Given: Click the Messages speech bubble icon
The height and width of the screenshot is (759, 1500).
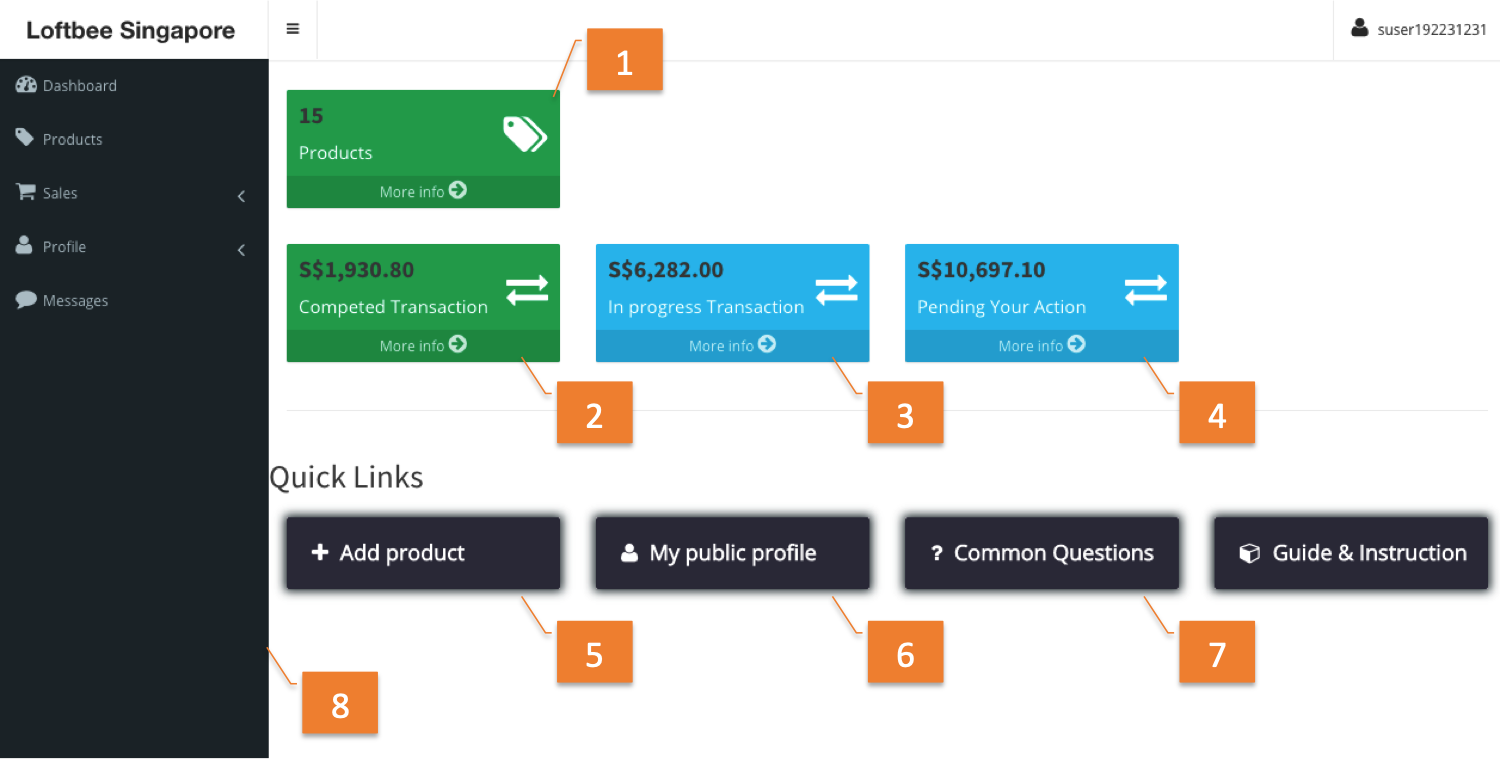Looking at the screenshot, I should coord(26,300).
